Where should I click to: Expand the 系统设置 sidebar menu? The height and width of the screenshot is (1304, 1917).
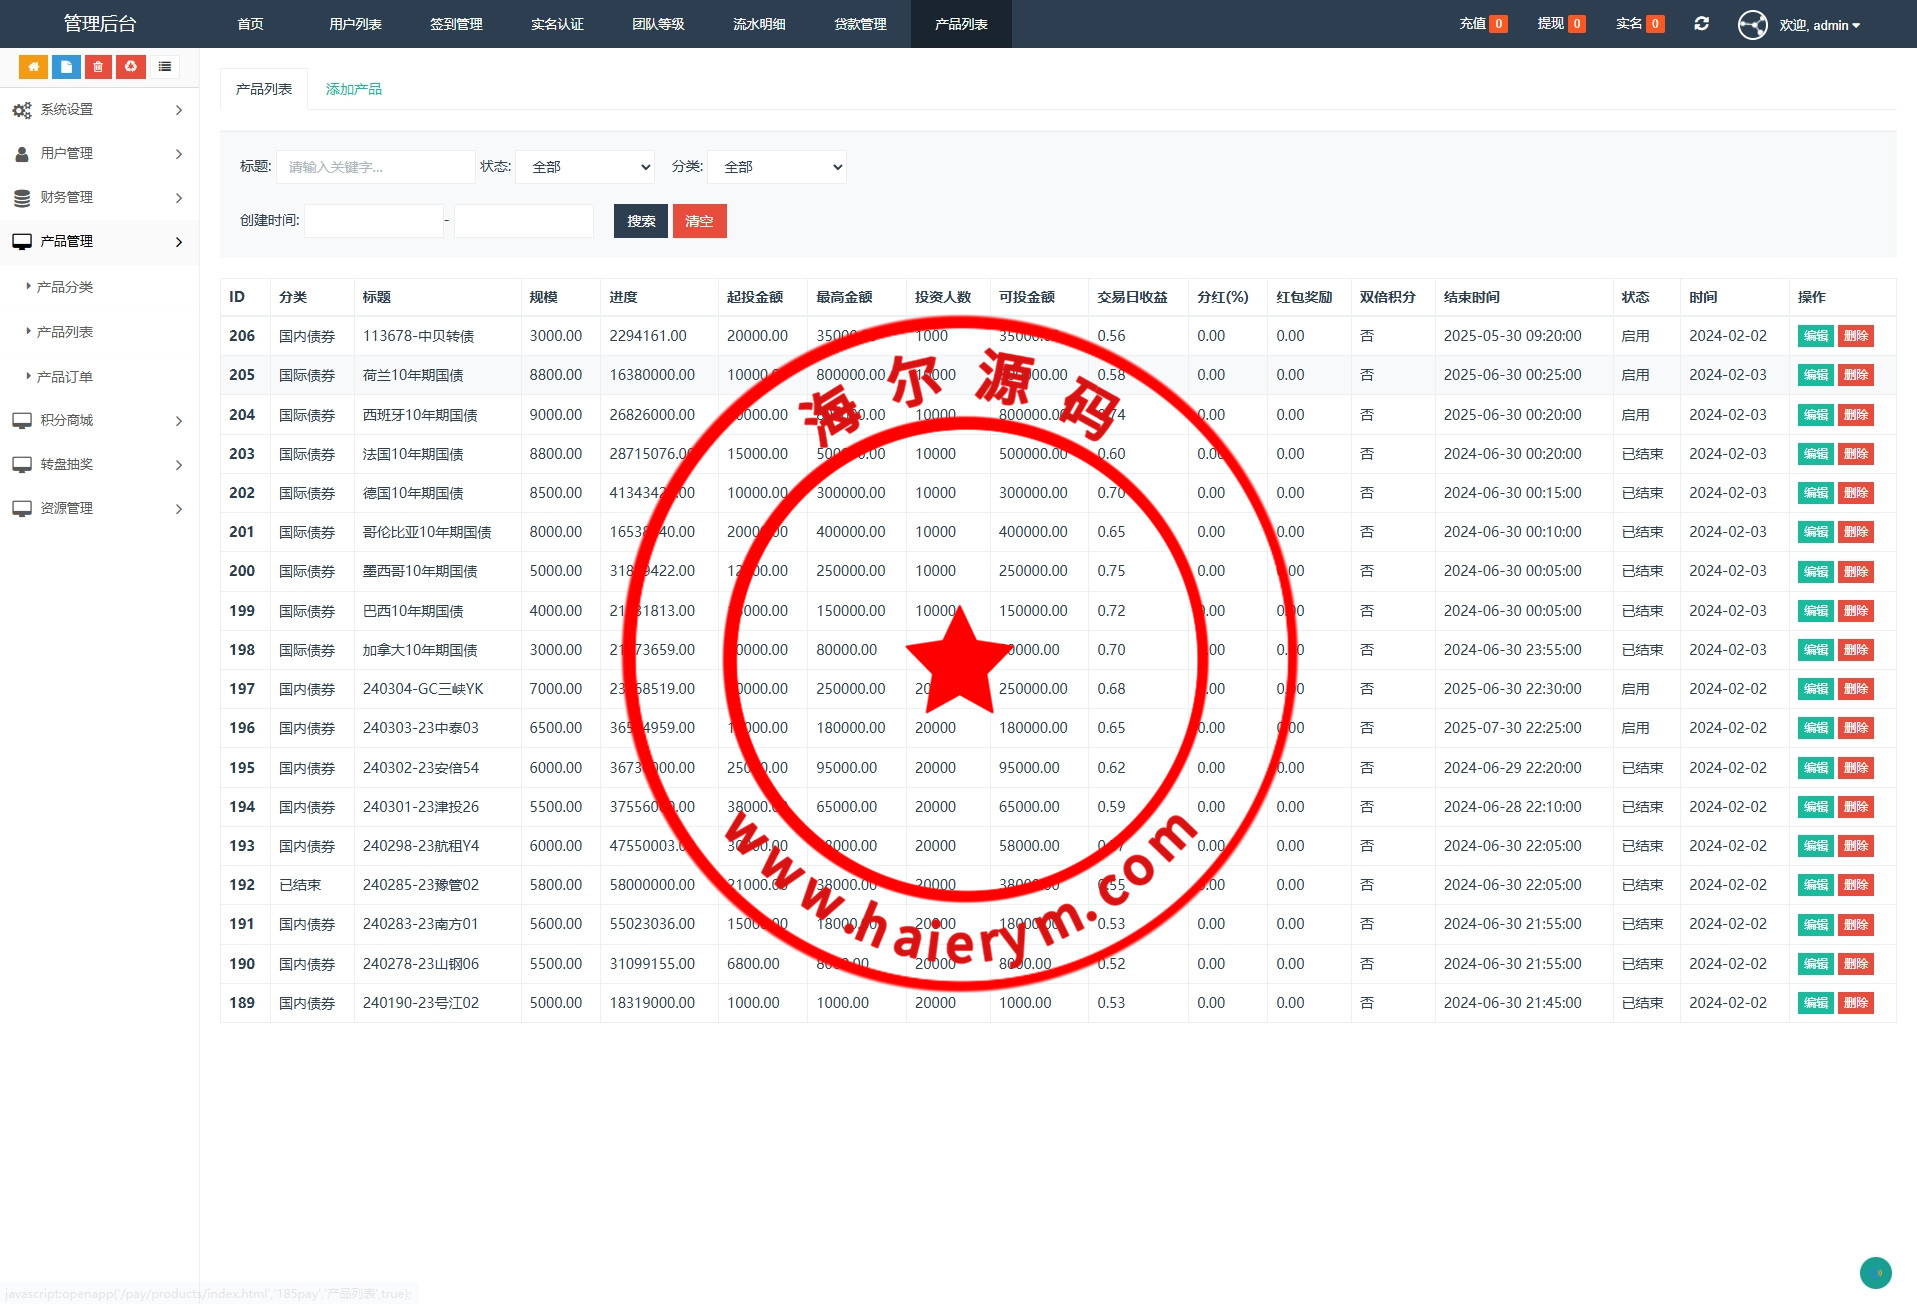(x=98, y=110)
